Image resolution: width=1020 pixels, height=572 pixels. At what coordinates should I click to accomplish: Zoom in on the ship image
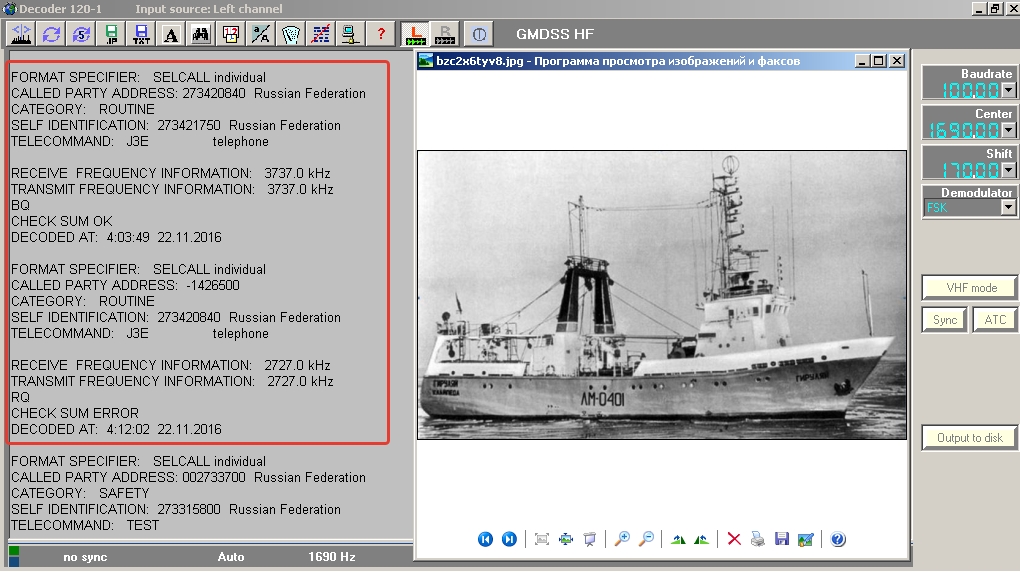pyautogui.click(x=622, y=539)
